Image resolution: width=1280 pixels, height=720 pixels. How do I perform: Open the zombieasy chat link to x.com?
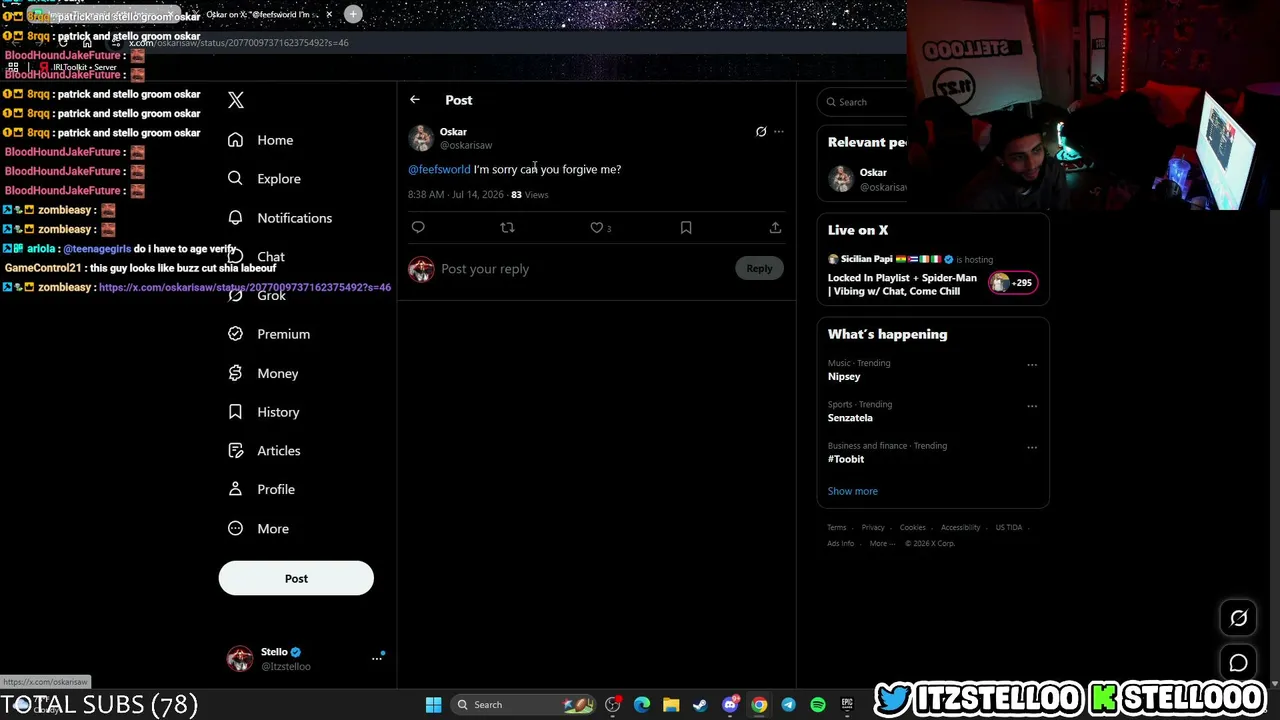245,288
